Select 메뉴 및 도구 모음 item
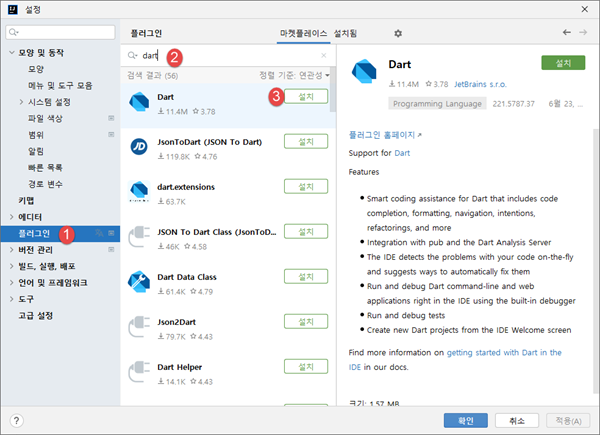 click(60, 85)
